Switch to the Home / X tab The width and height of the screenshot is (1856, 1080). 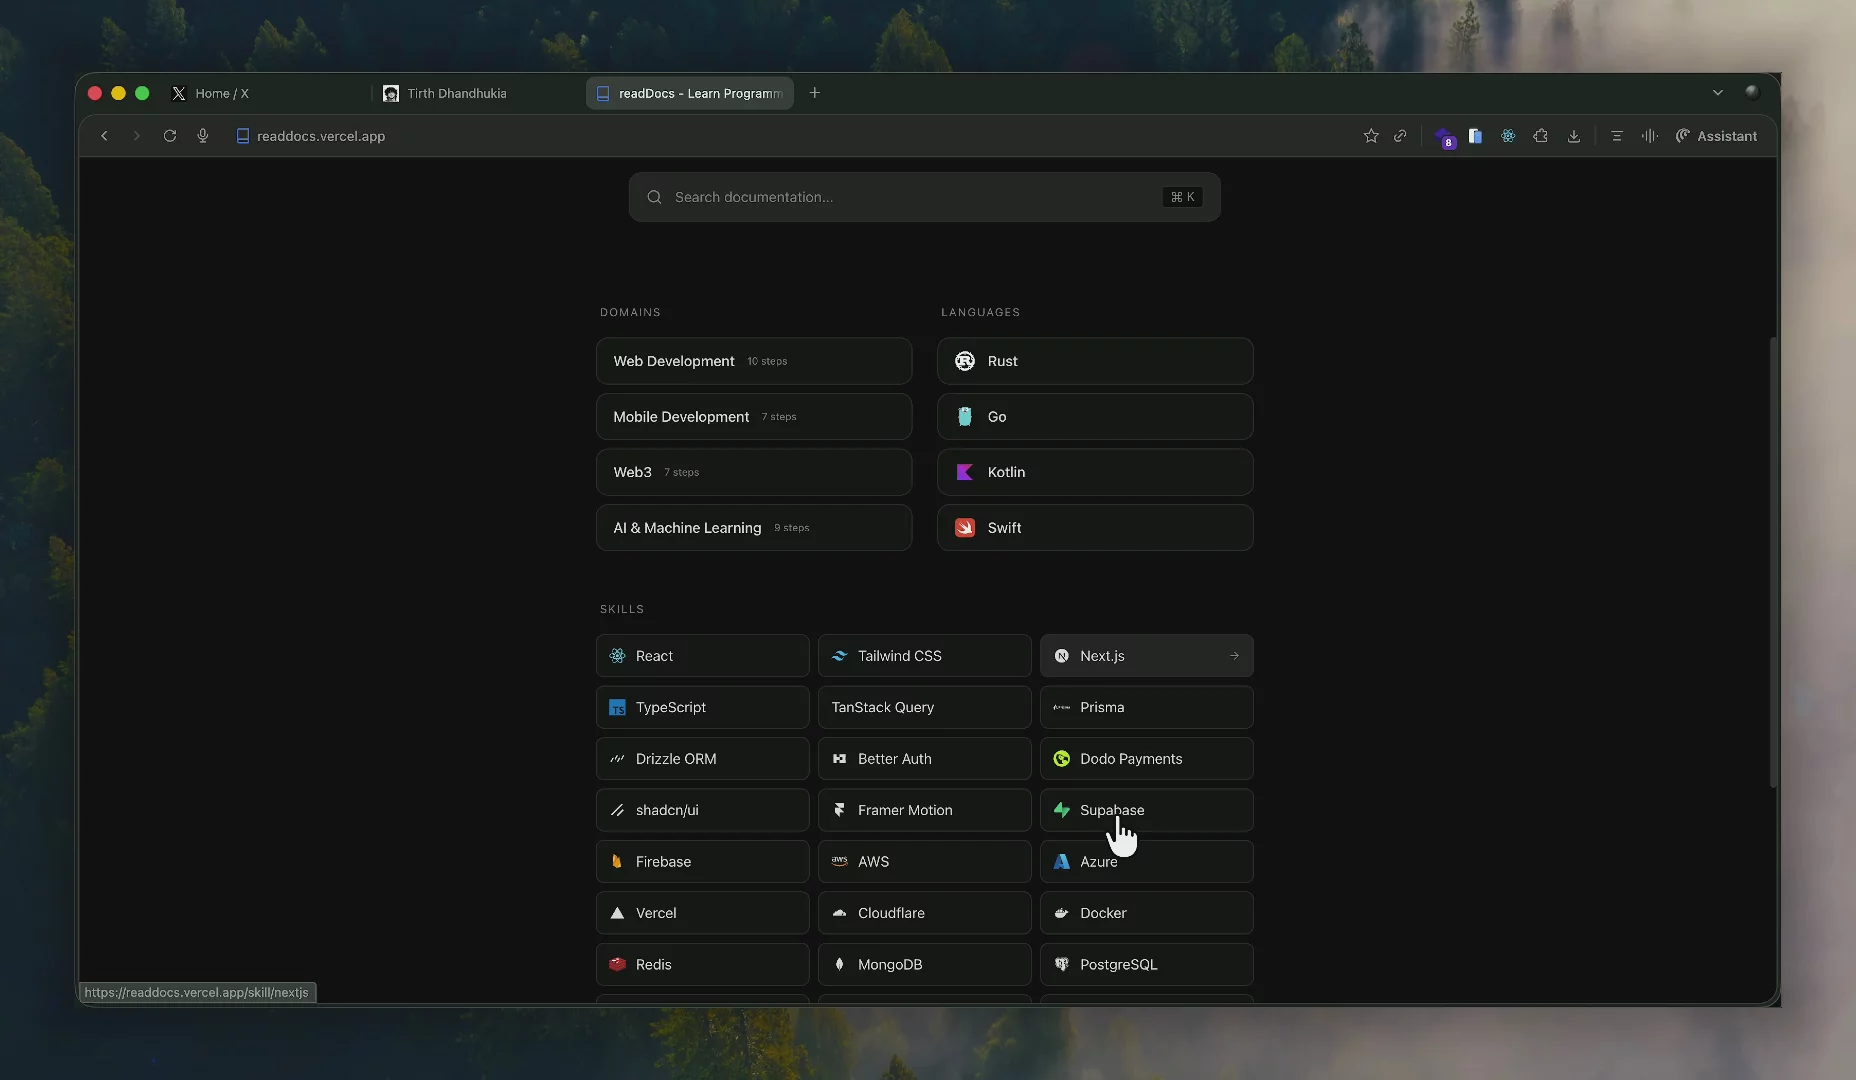(222, 93)
